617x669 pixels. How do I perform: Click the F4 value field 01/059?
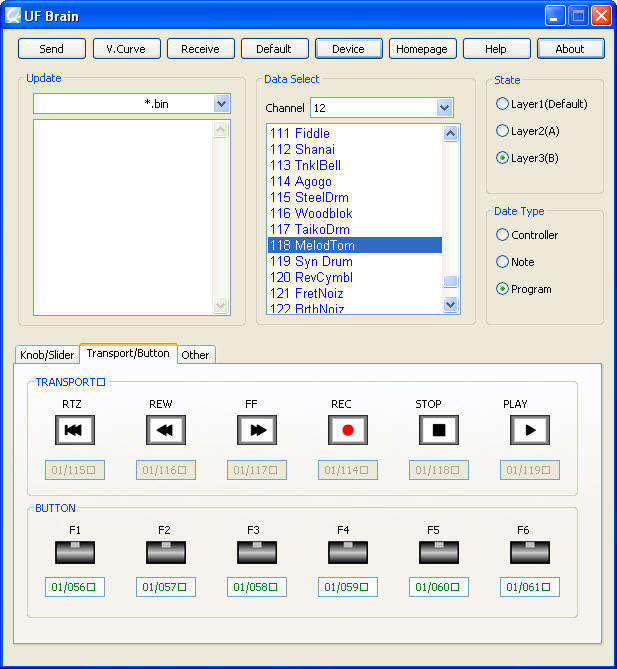[348, 587]
